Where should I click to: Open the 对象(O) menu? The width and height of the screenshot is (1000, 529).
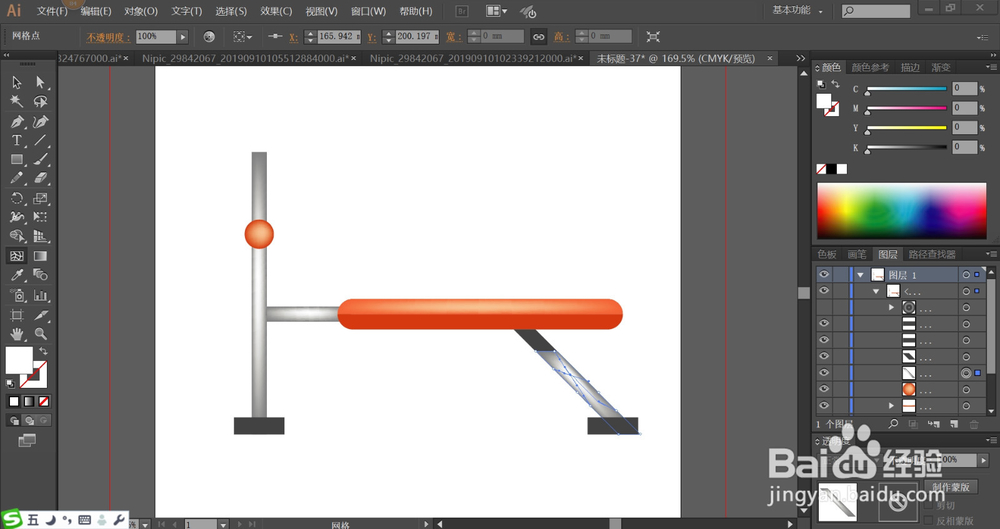[x=140, y=11]
